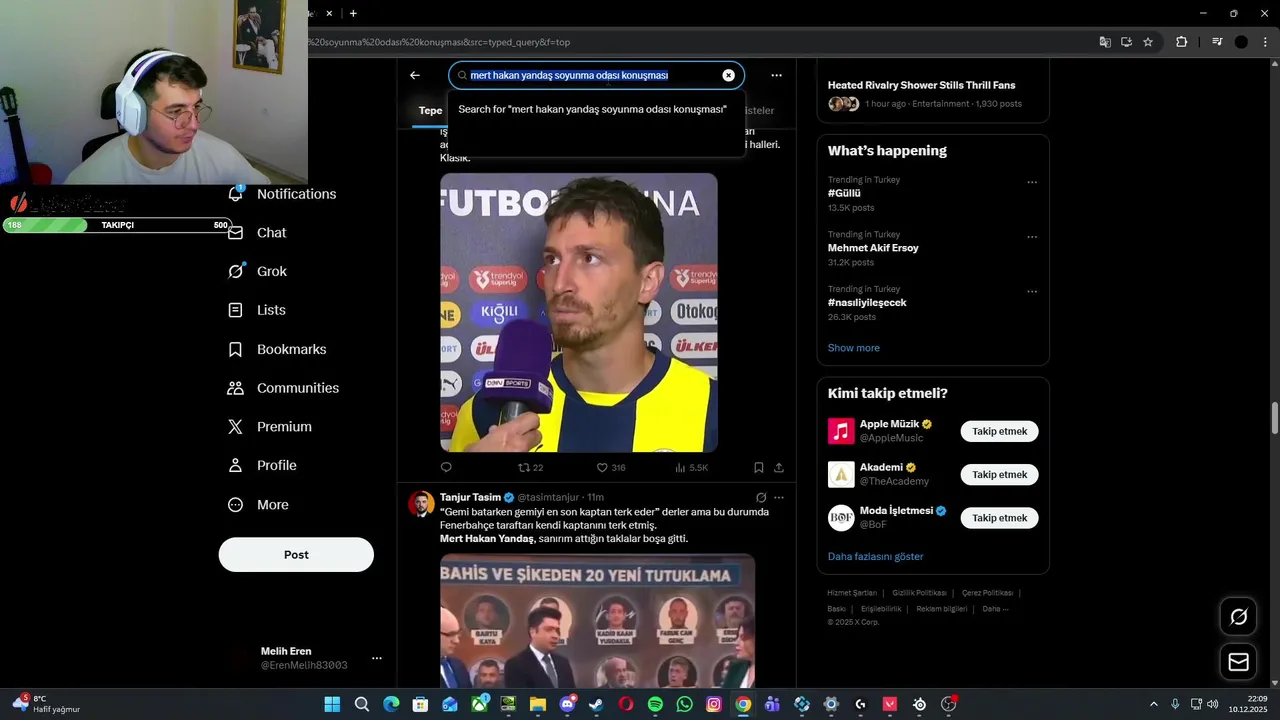Viewport: 1280px width, 720px height.
Task: Open search settings three-dot menu
Action: pos(776,75)
